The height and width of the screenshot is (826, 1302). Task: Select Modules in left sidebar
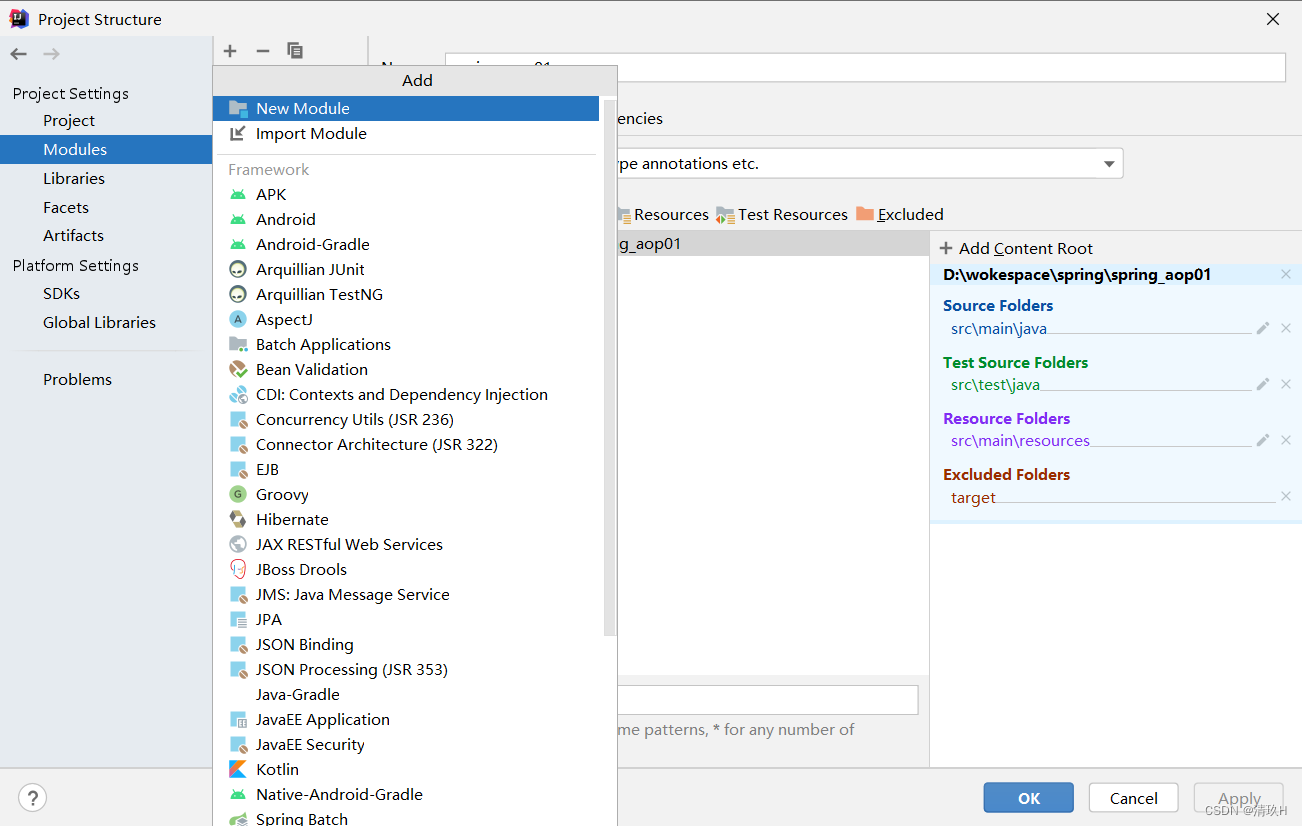(x=106, y=149)
